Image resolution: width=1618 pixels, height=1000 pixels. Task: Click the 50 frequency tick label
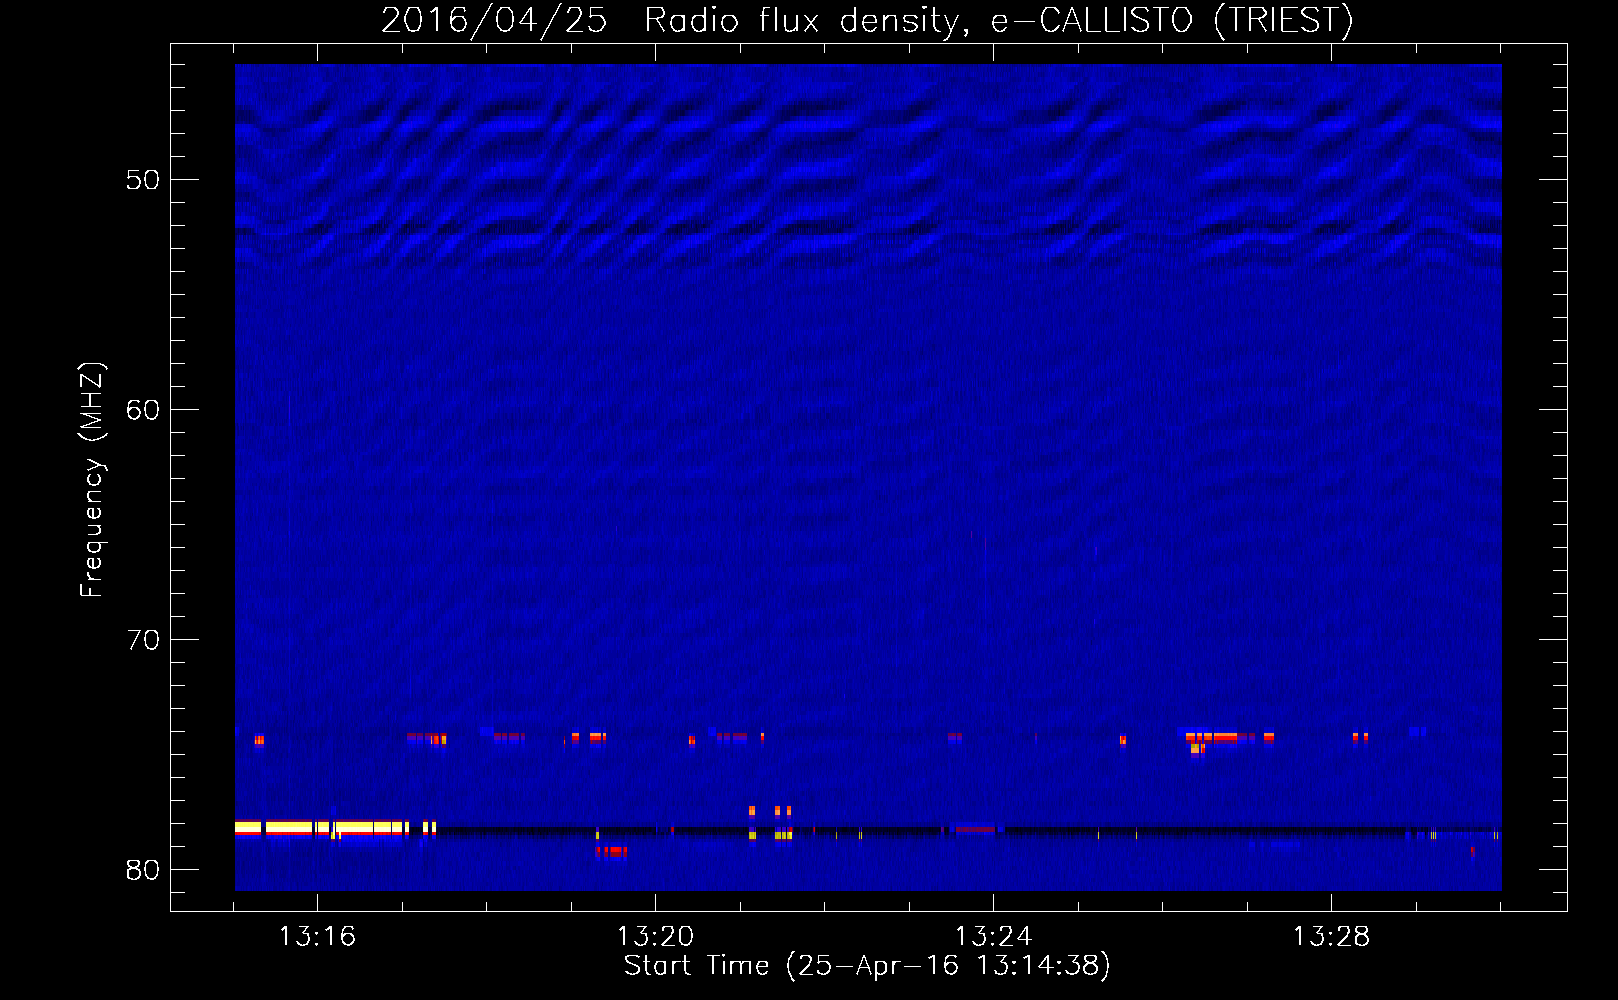point(143,180)
